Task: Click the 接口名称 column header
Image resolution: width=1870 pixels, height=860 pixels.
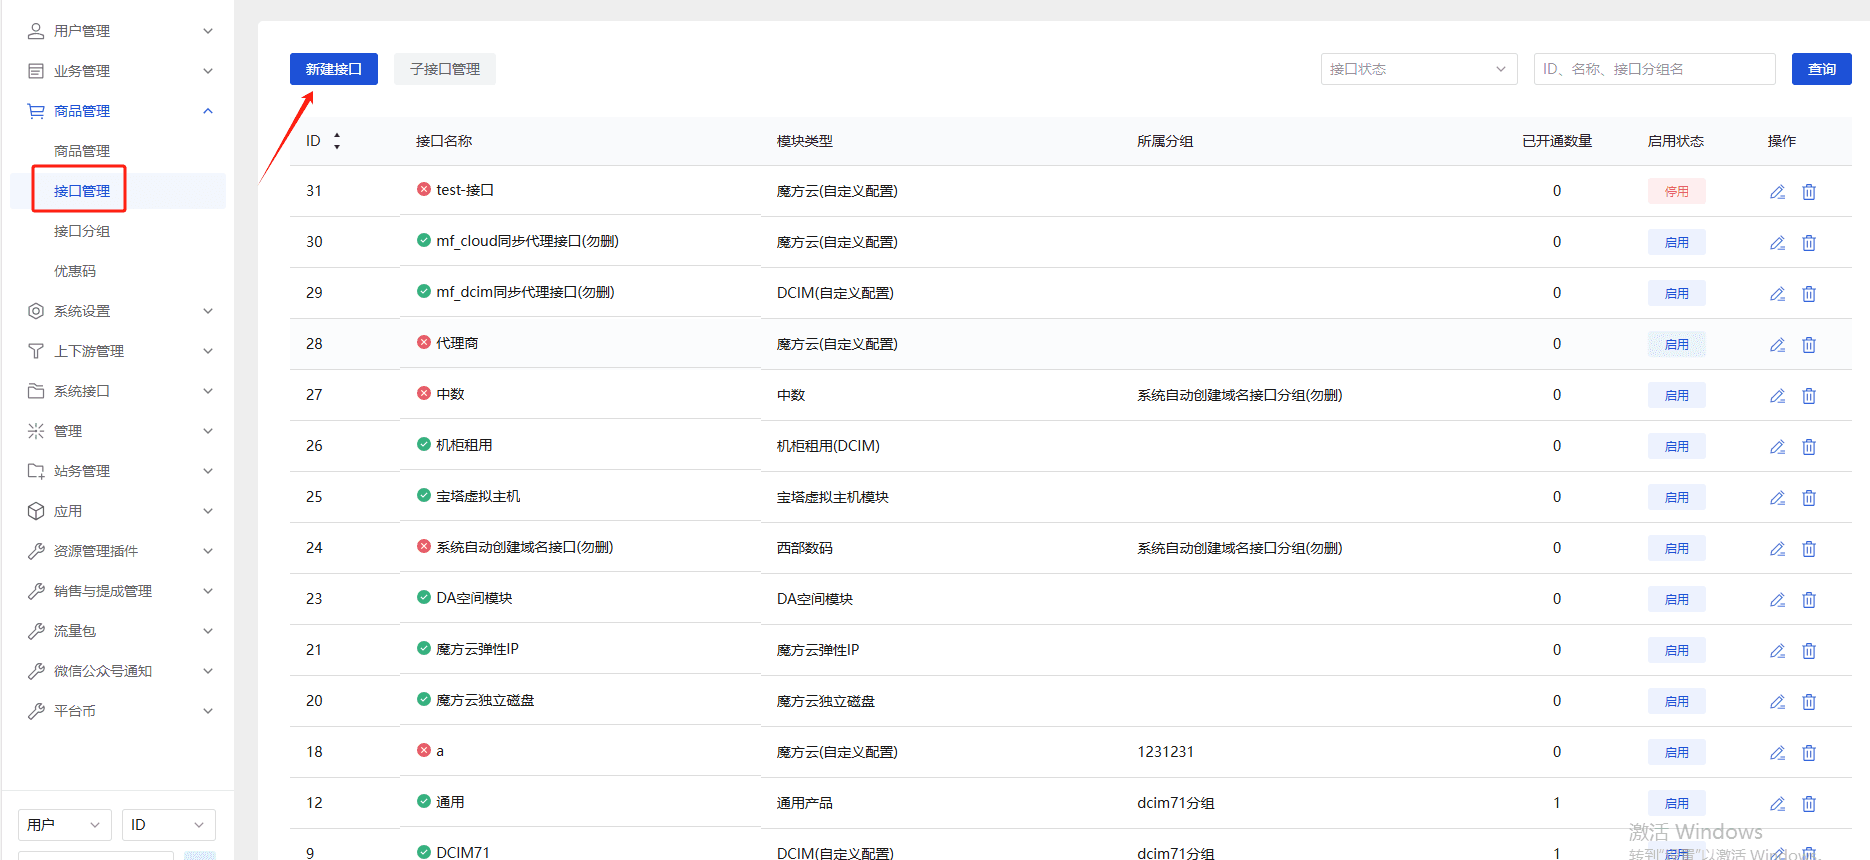Action: [x=444, y=141]
